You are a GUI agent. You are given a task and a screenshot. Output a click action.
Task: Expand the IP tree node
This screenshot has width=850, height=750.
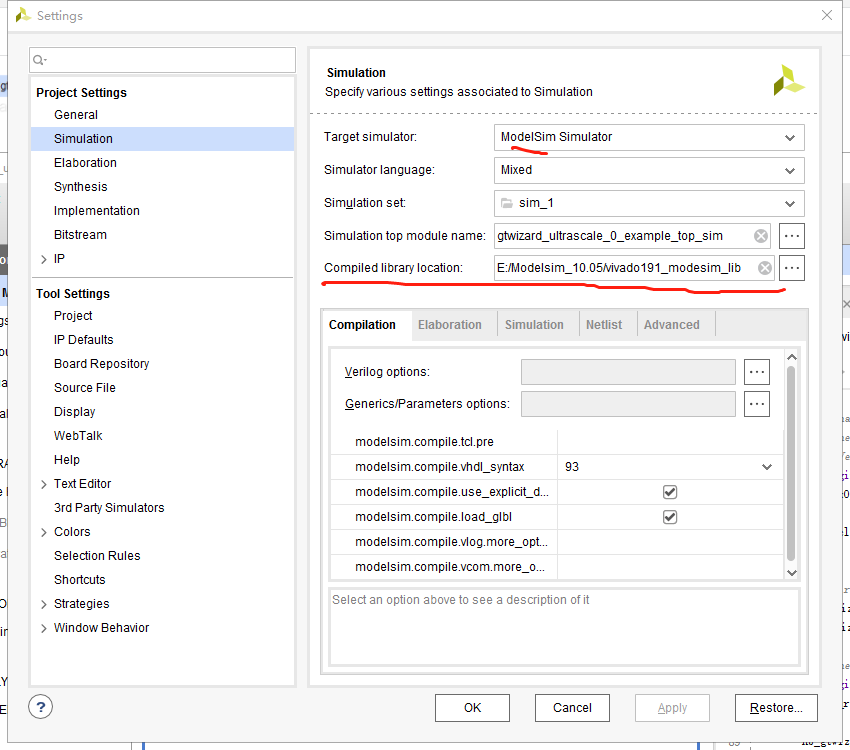[x=44, y=259]
